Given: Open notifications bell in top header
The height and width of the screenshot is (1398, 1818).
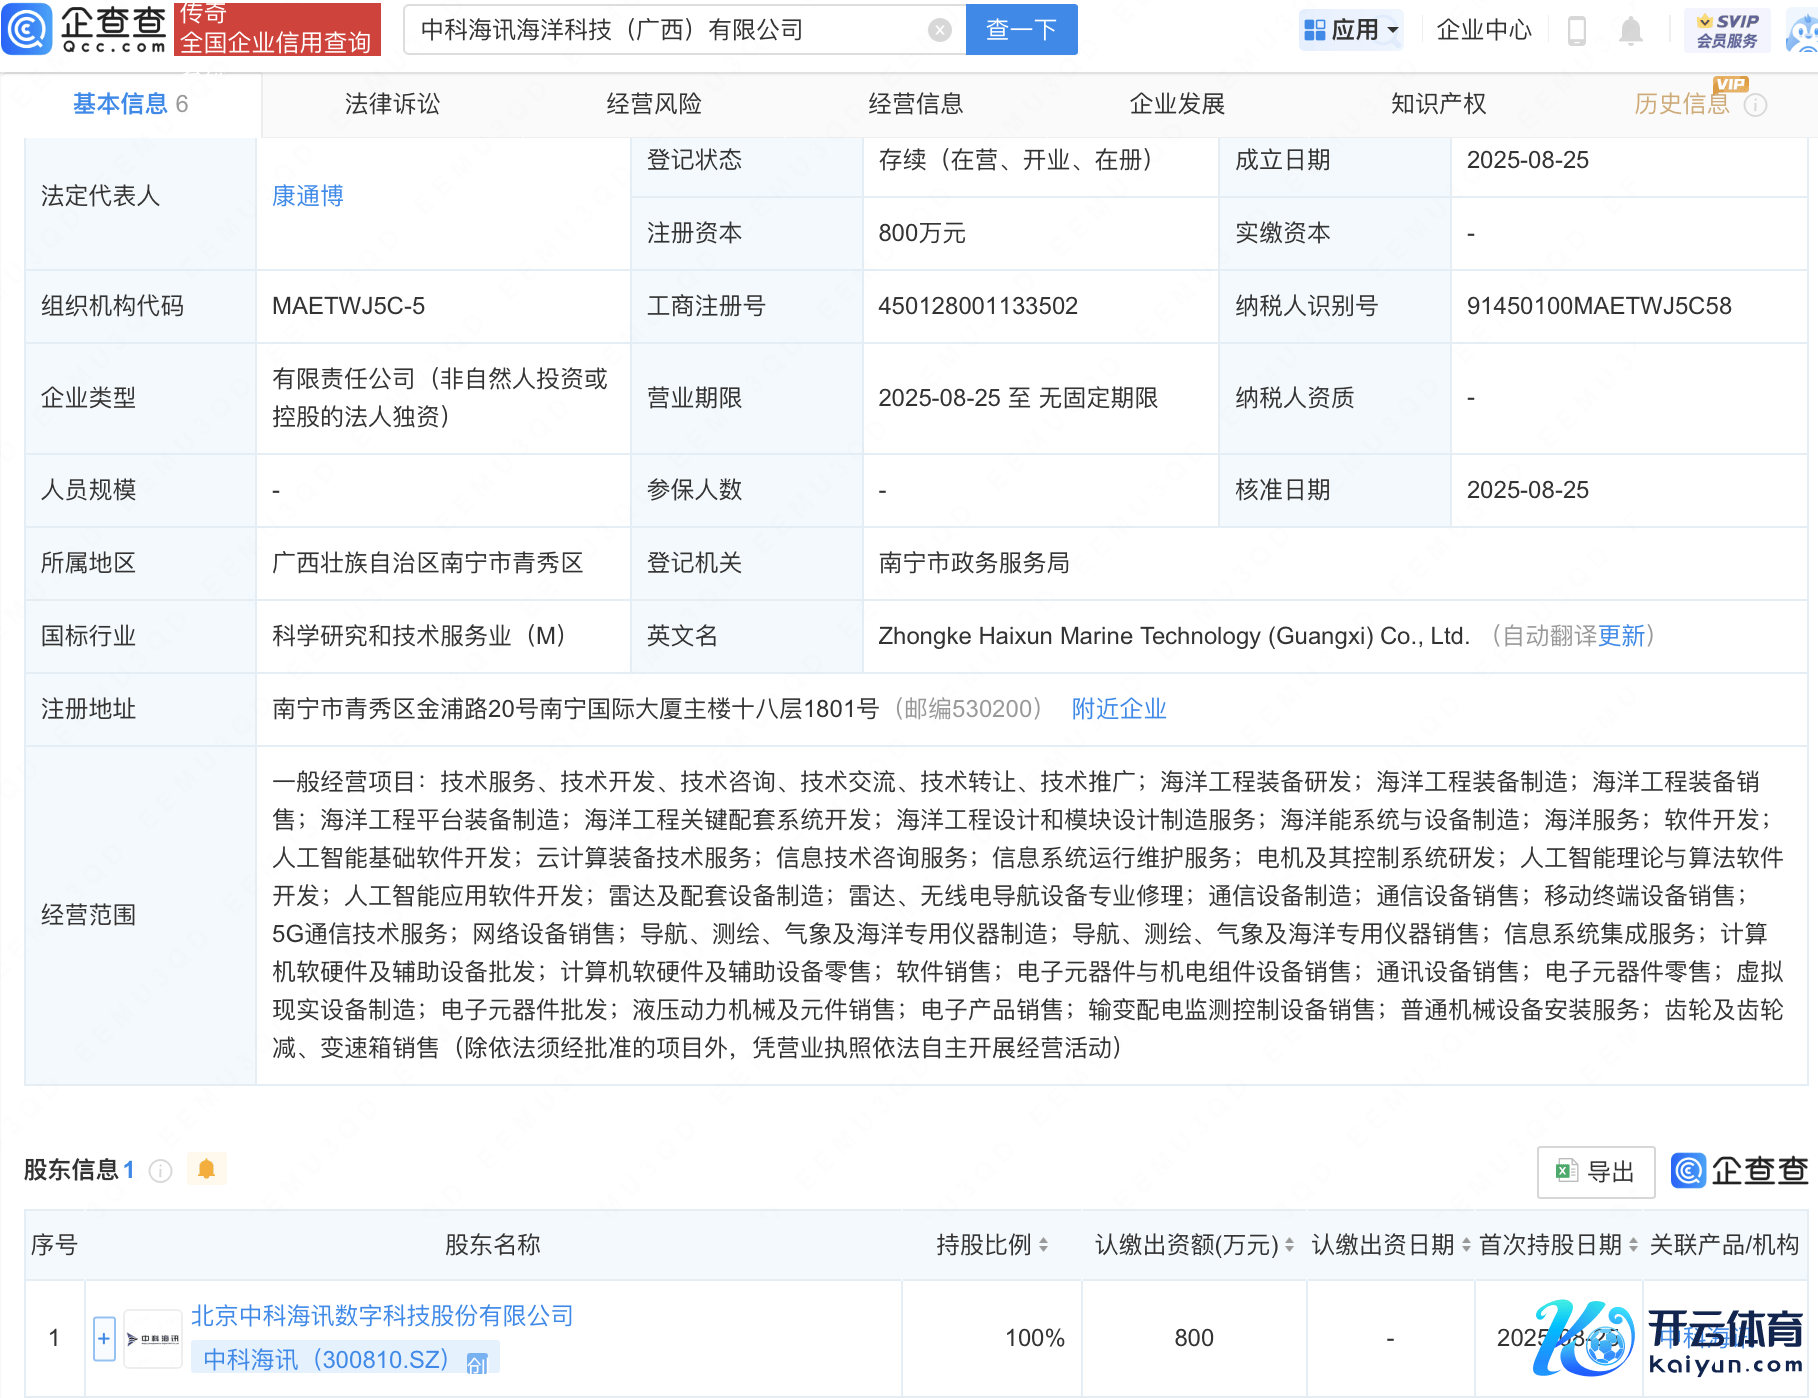Looking at the screenshot, I should click(x=1630, y=31).
